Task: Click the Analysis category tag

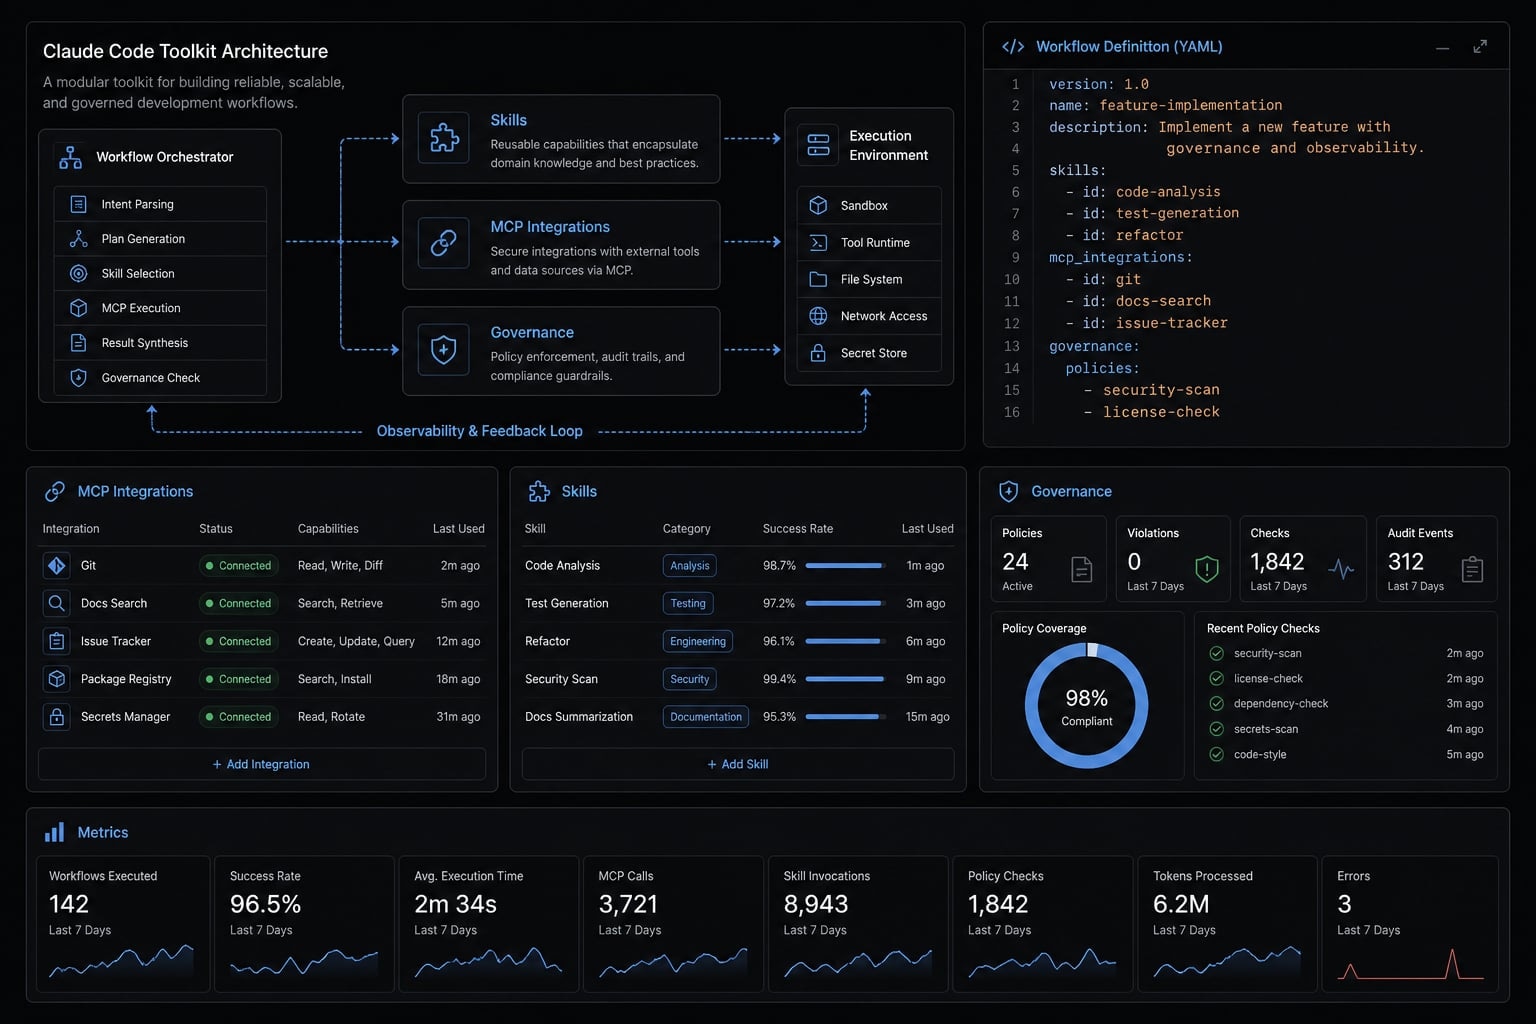Action: pos(690,566)
